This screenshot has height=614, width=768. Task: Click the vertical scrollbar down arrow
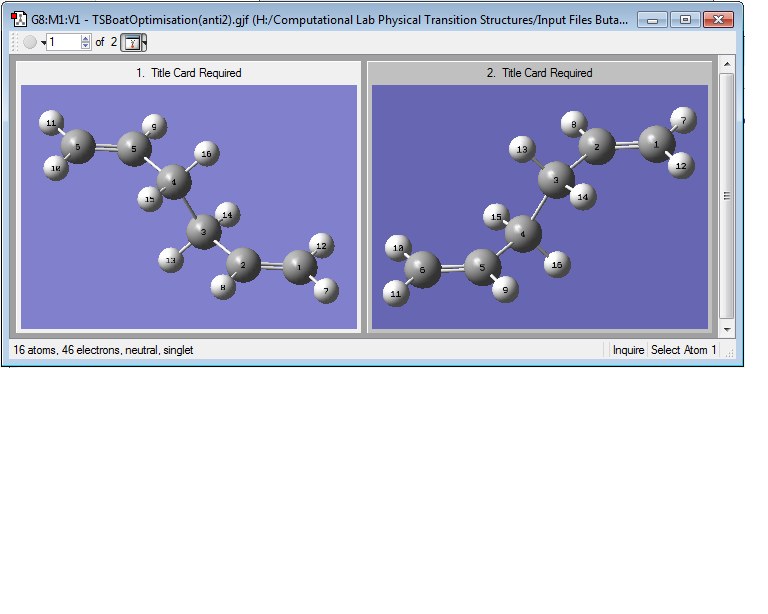coord(727,330)
